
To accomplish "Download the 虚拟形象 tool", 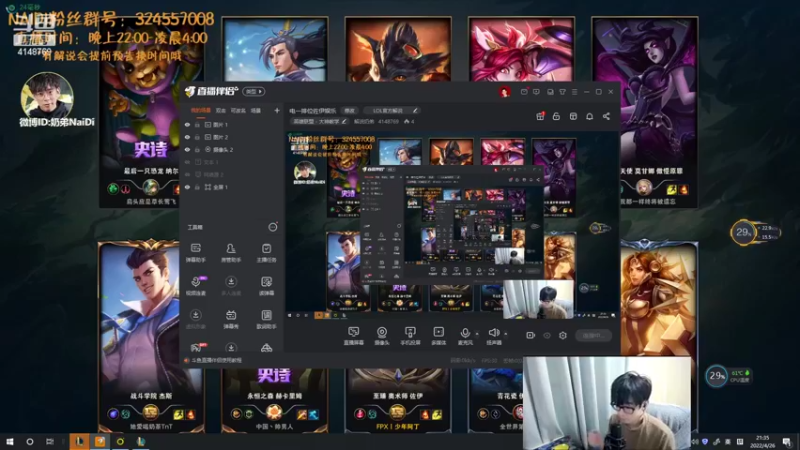I will pyautogui.click(x=195, y=319).
